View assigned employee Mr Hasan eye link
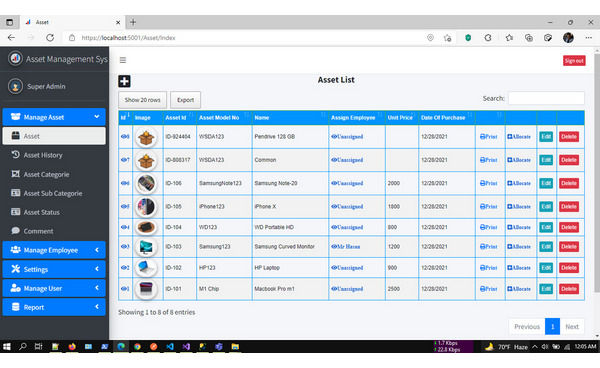Image resolution: width=600 pixels, height=368 pixels. pyautogui.click(x=346, y=247)
